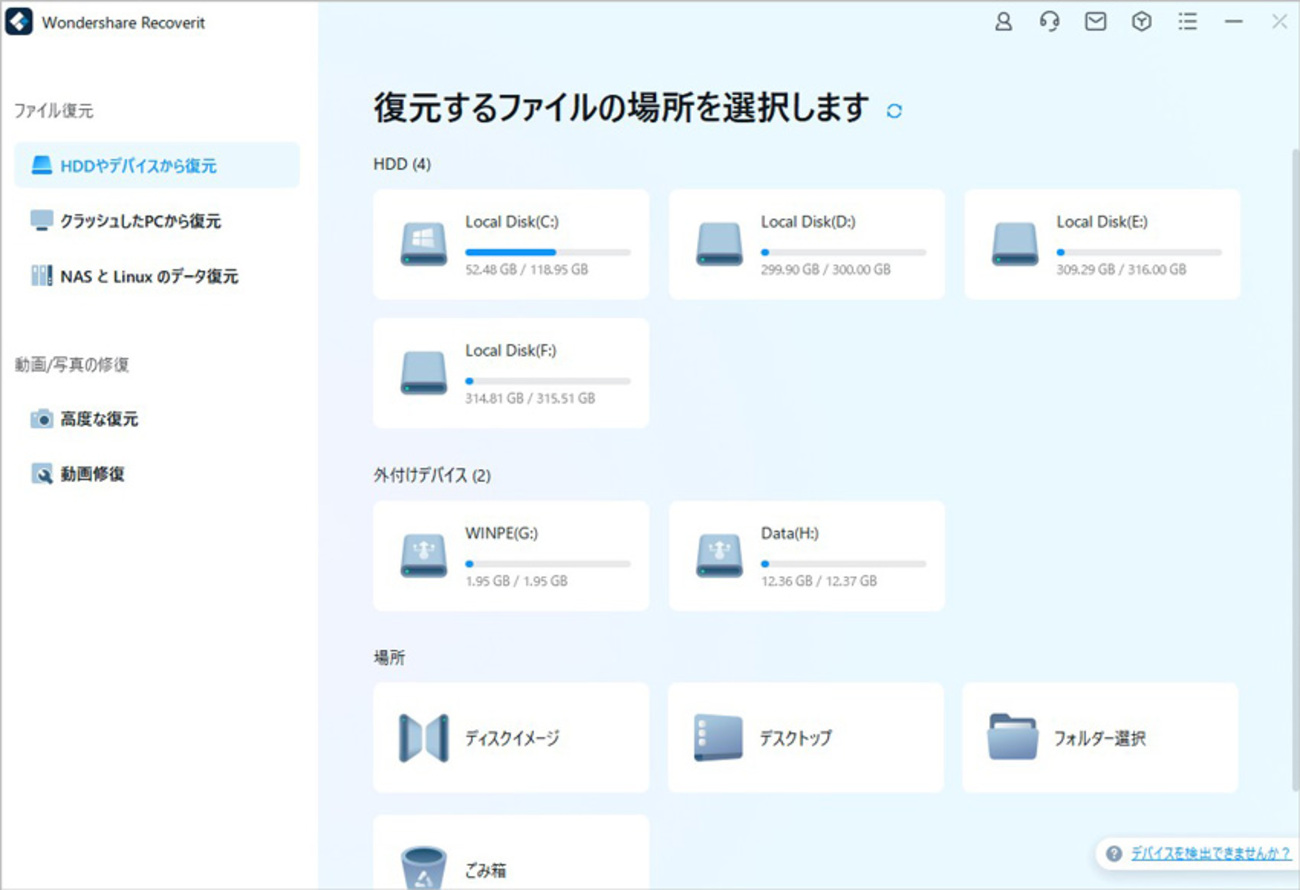Open the list menu icon
Screen dimensions: 1300x890
1187,22
